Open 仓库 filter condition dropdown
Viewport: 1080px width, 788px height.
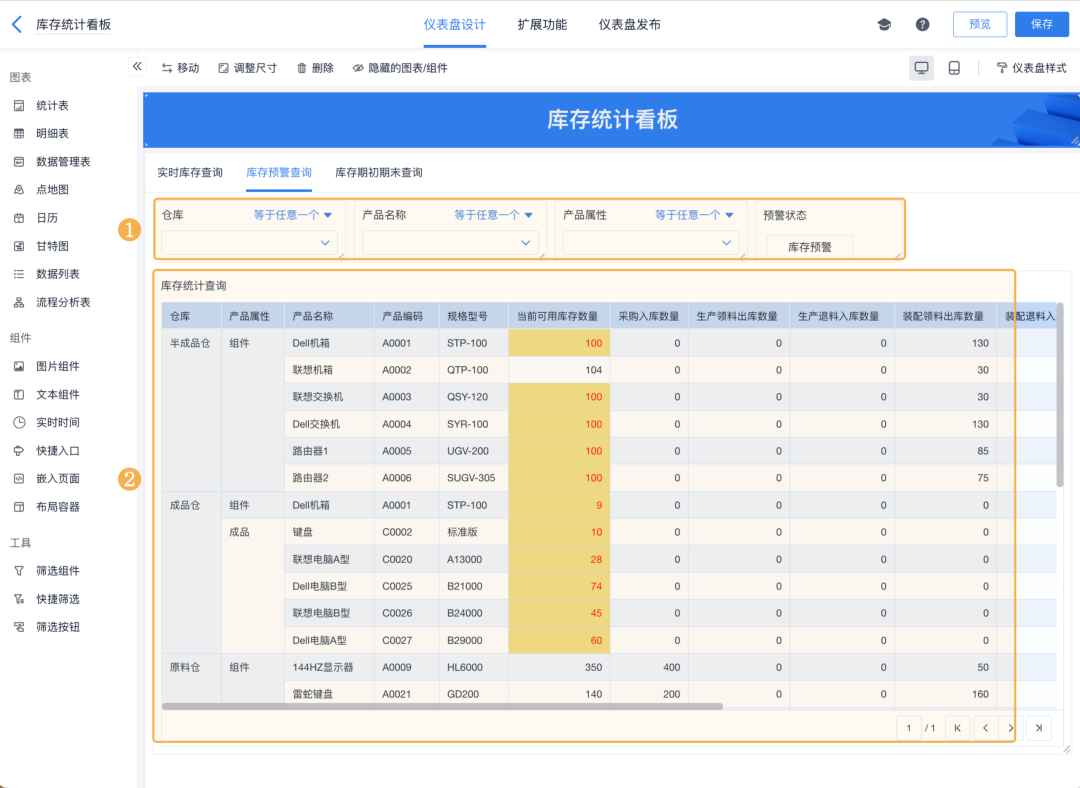coord(293,215)
